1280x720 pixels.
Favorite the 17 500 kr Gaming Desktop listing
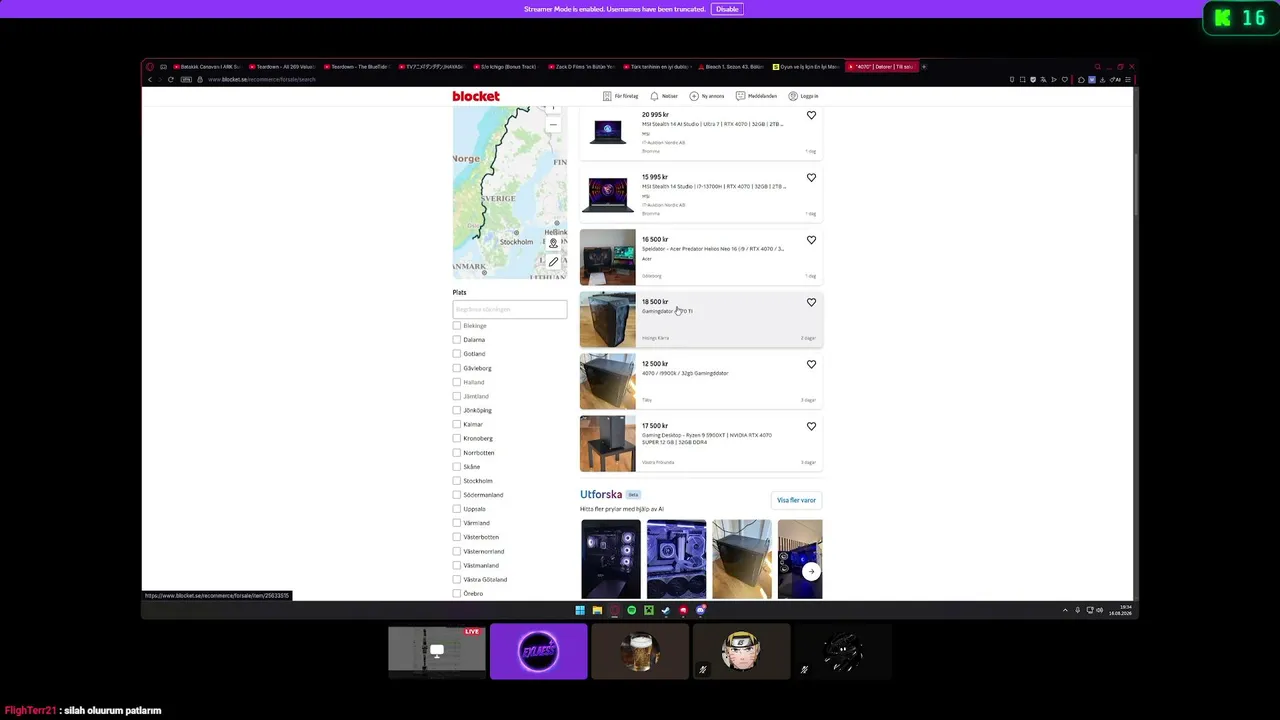click(811, 426)
